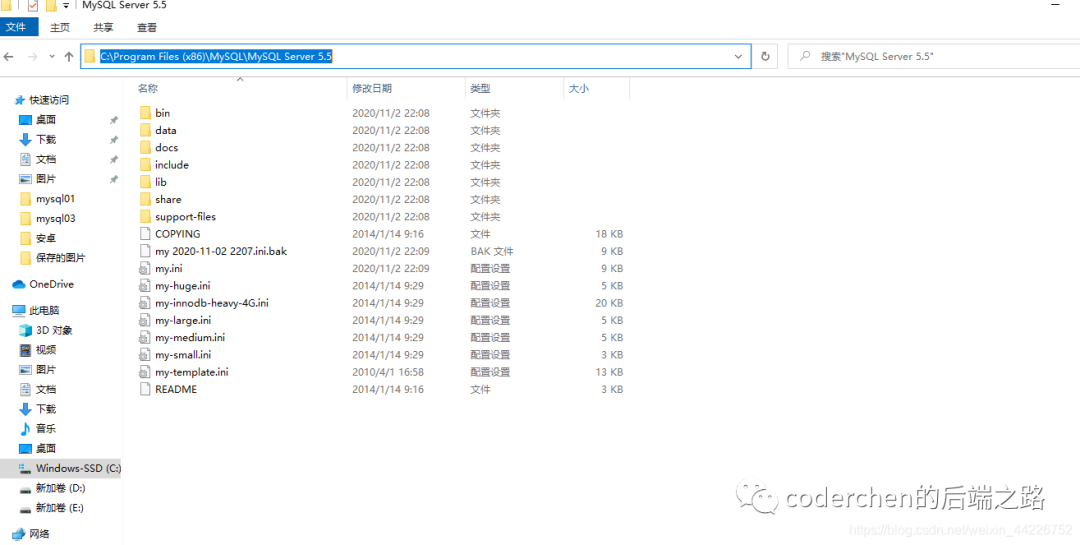This screenshot has width=1080, height=545.
Task: Refresh the current folder view
Action: 765,56
